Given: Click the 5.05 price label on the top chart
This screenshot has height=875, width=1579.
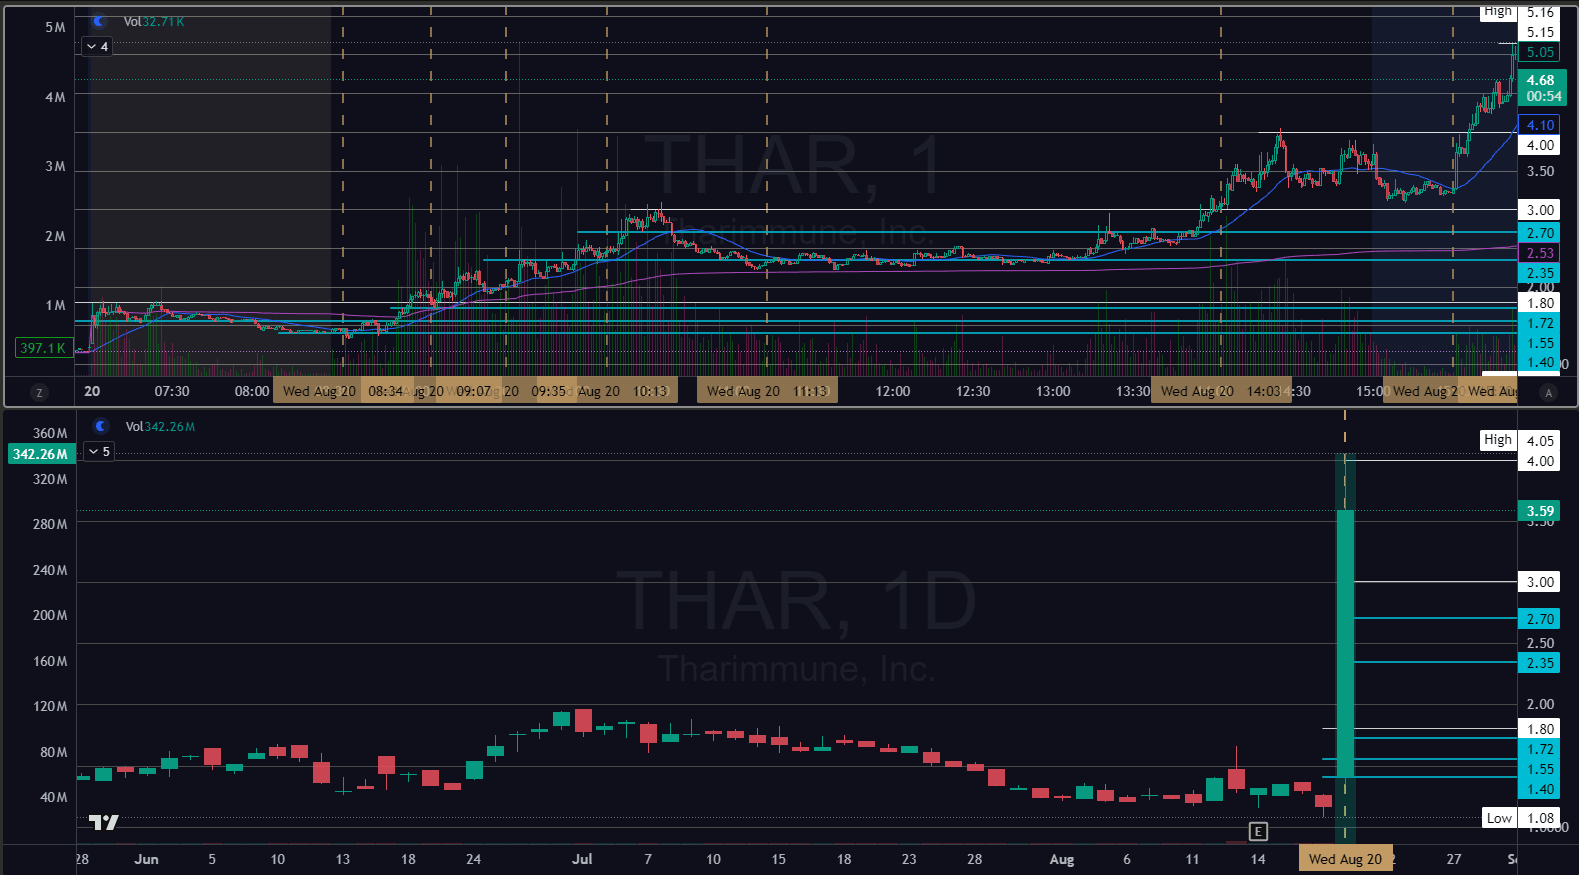Looking at the screenshot, I should pyautogui.click(x=1540, y=52).
